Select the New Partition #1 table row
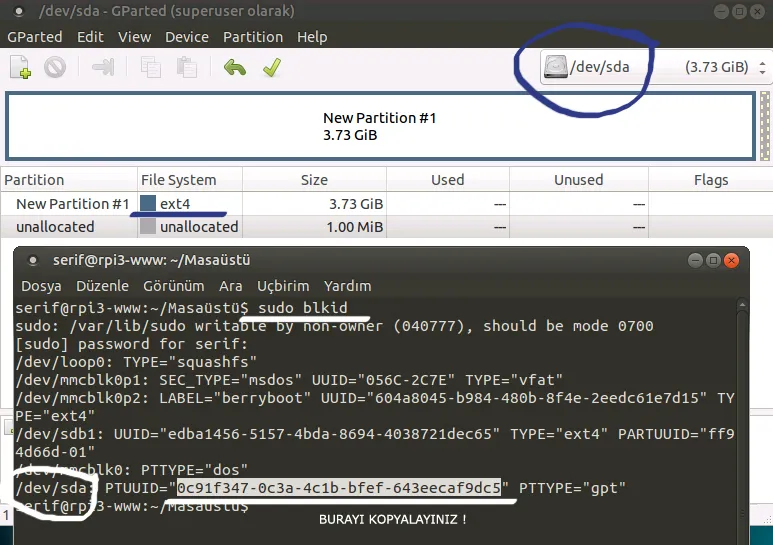This screenshot has width=773, height=545. coord(73,204)
